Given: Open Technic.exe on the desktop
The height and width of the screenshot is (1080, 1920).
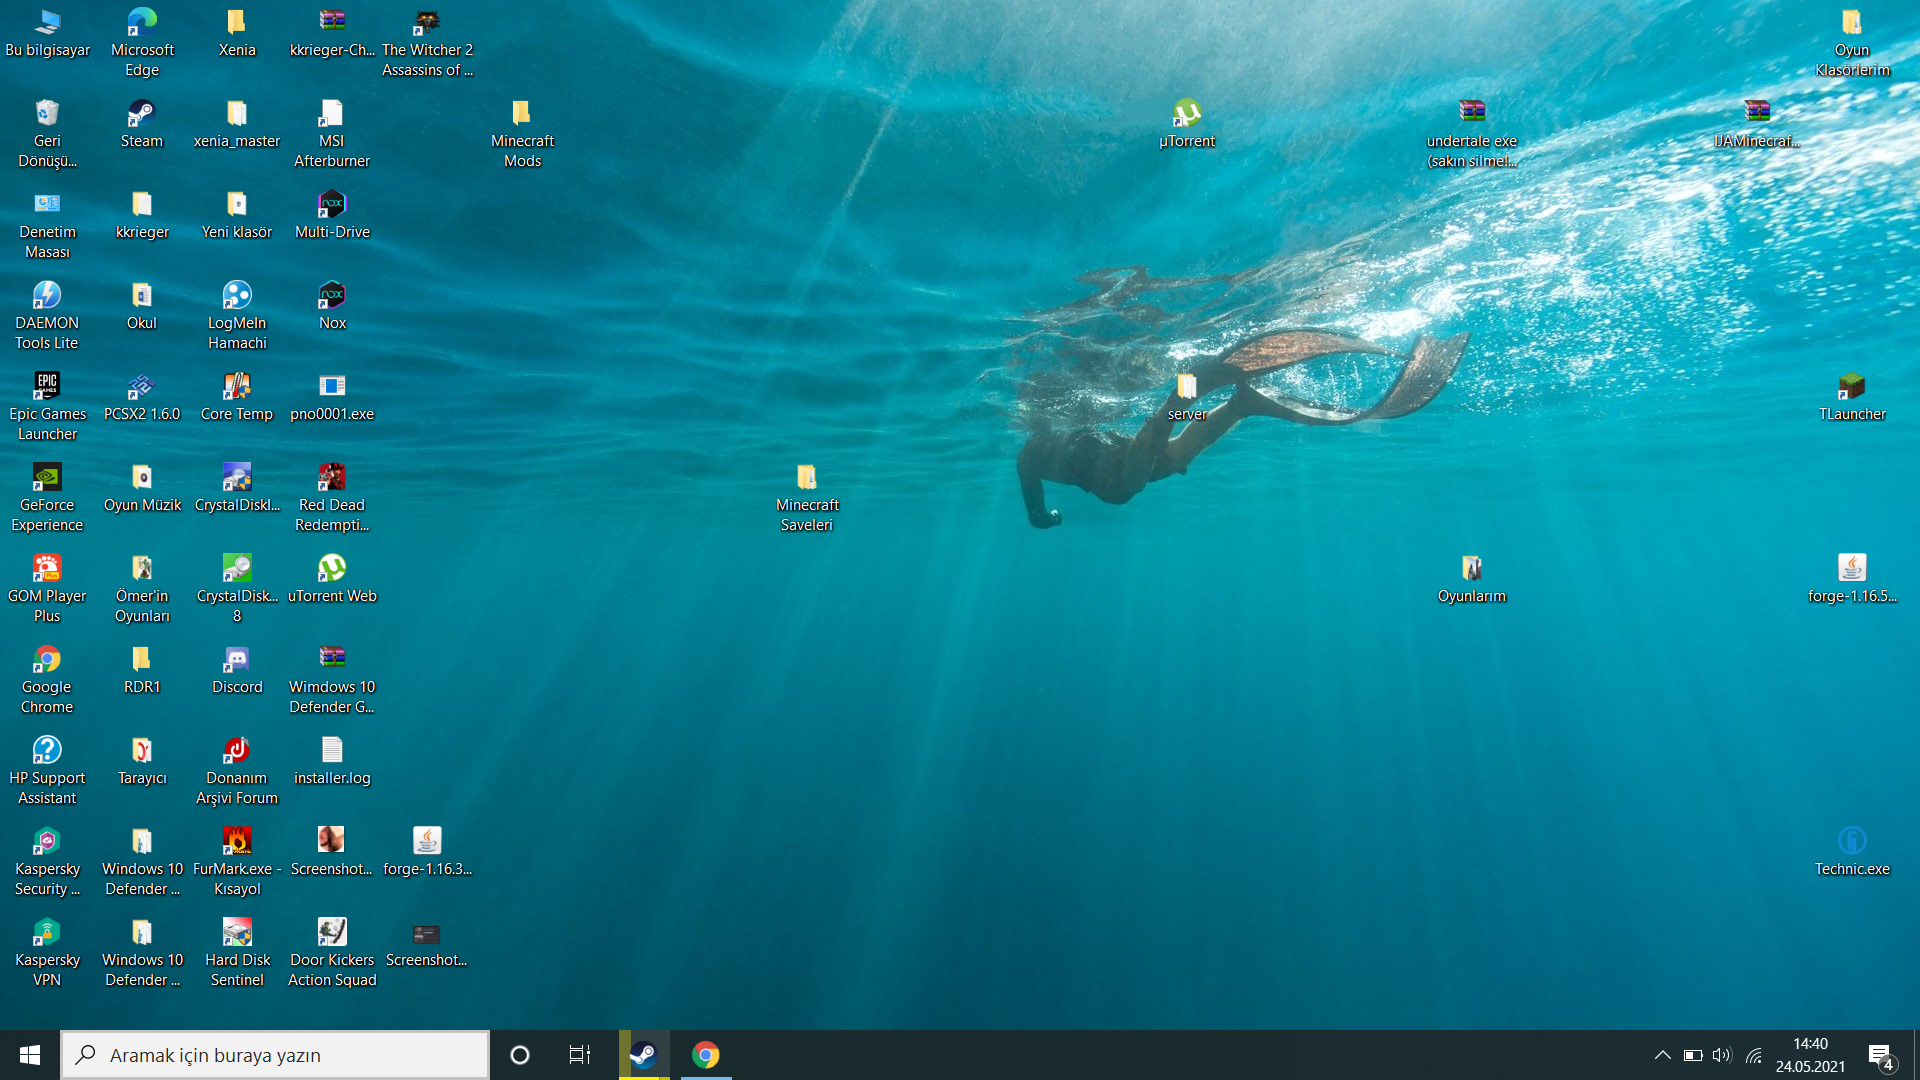Looking at the screenshot, I should click(x=1852, y=852).
